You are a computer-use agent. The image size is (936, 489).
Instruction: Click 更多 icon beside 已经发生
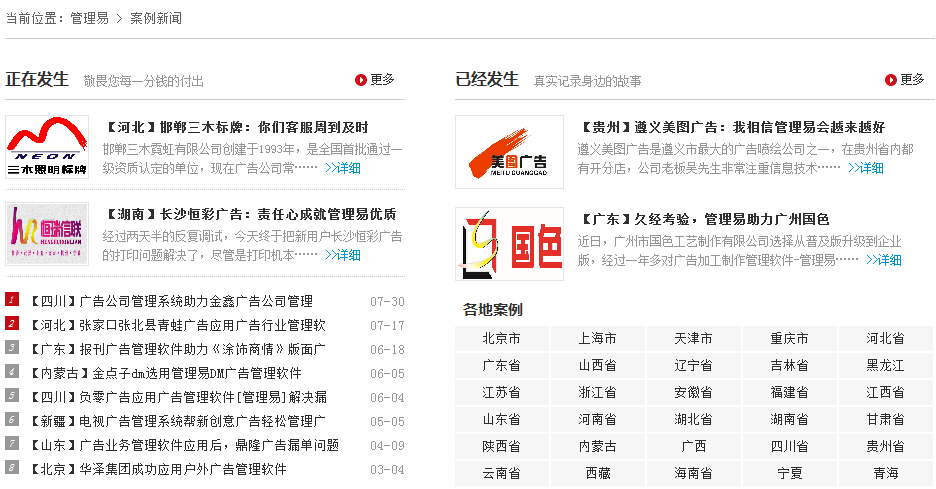[891, 80]
